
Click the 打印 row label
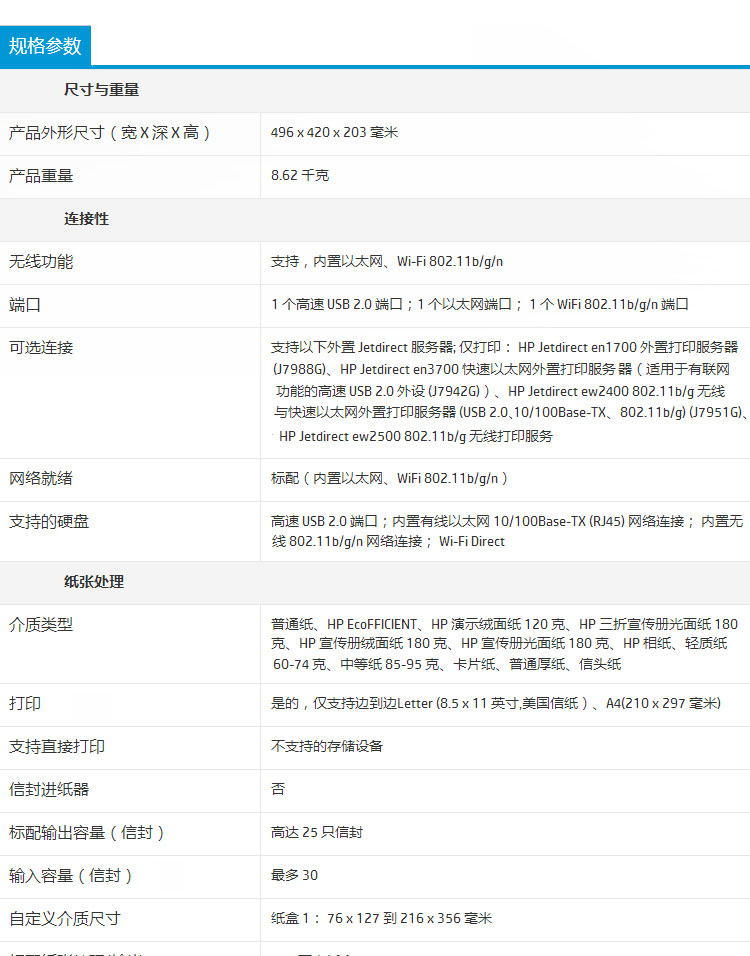pos(24,704)
